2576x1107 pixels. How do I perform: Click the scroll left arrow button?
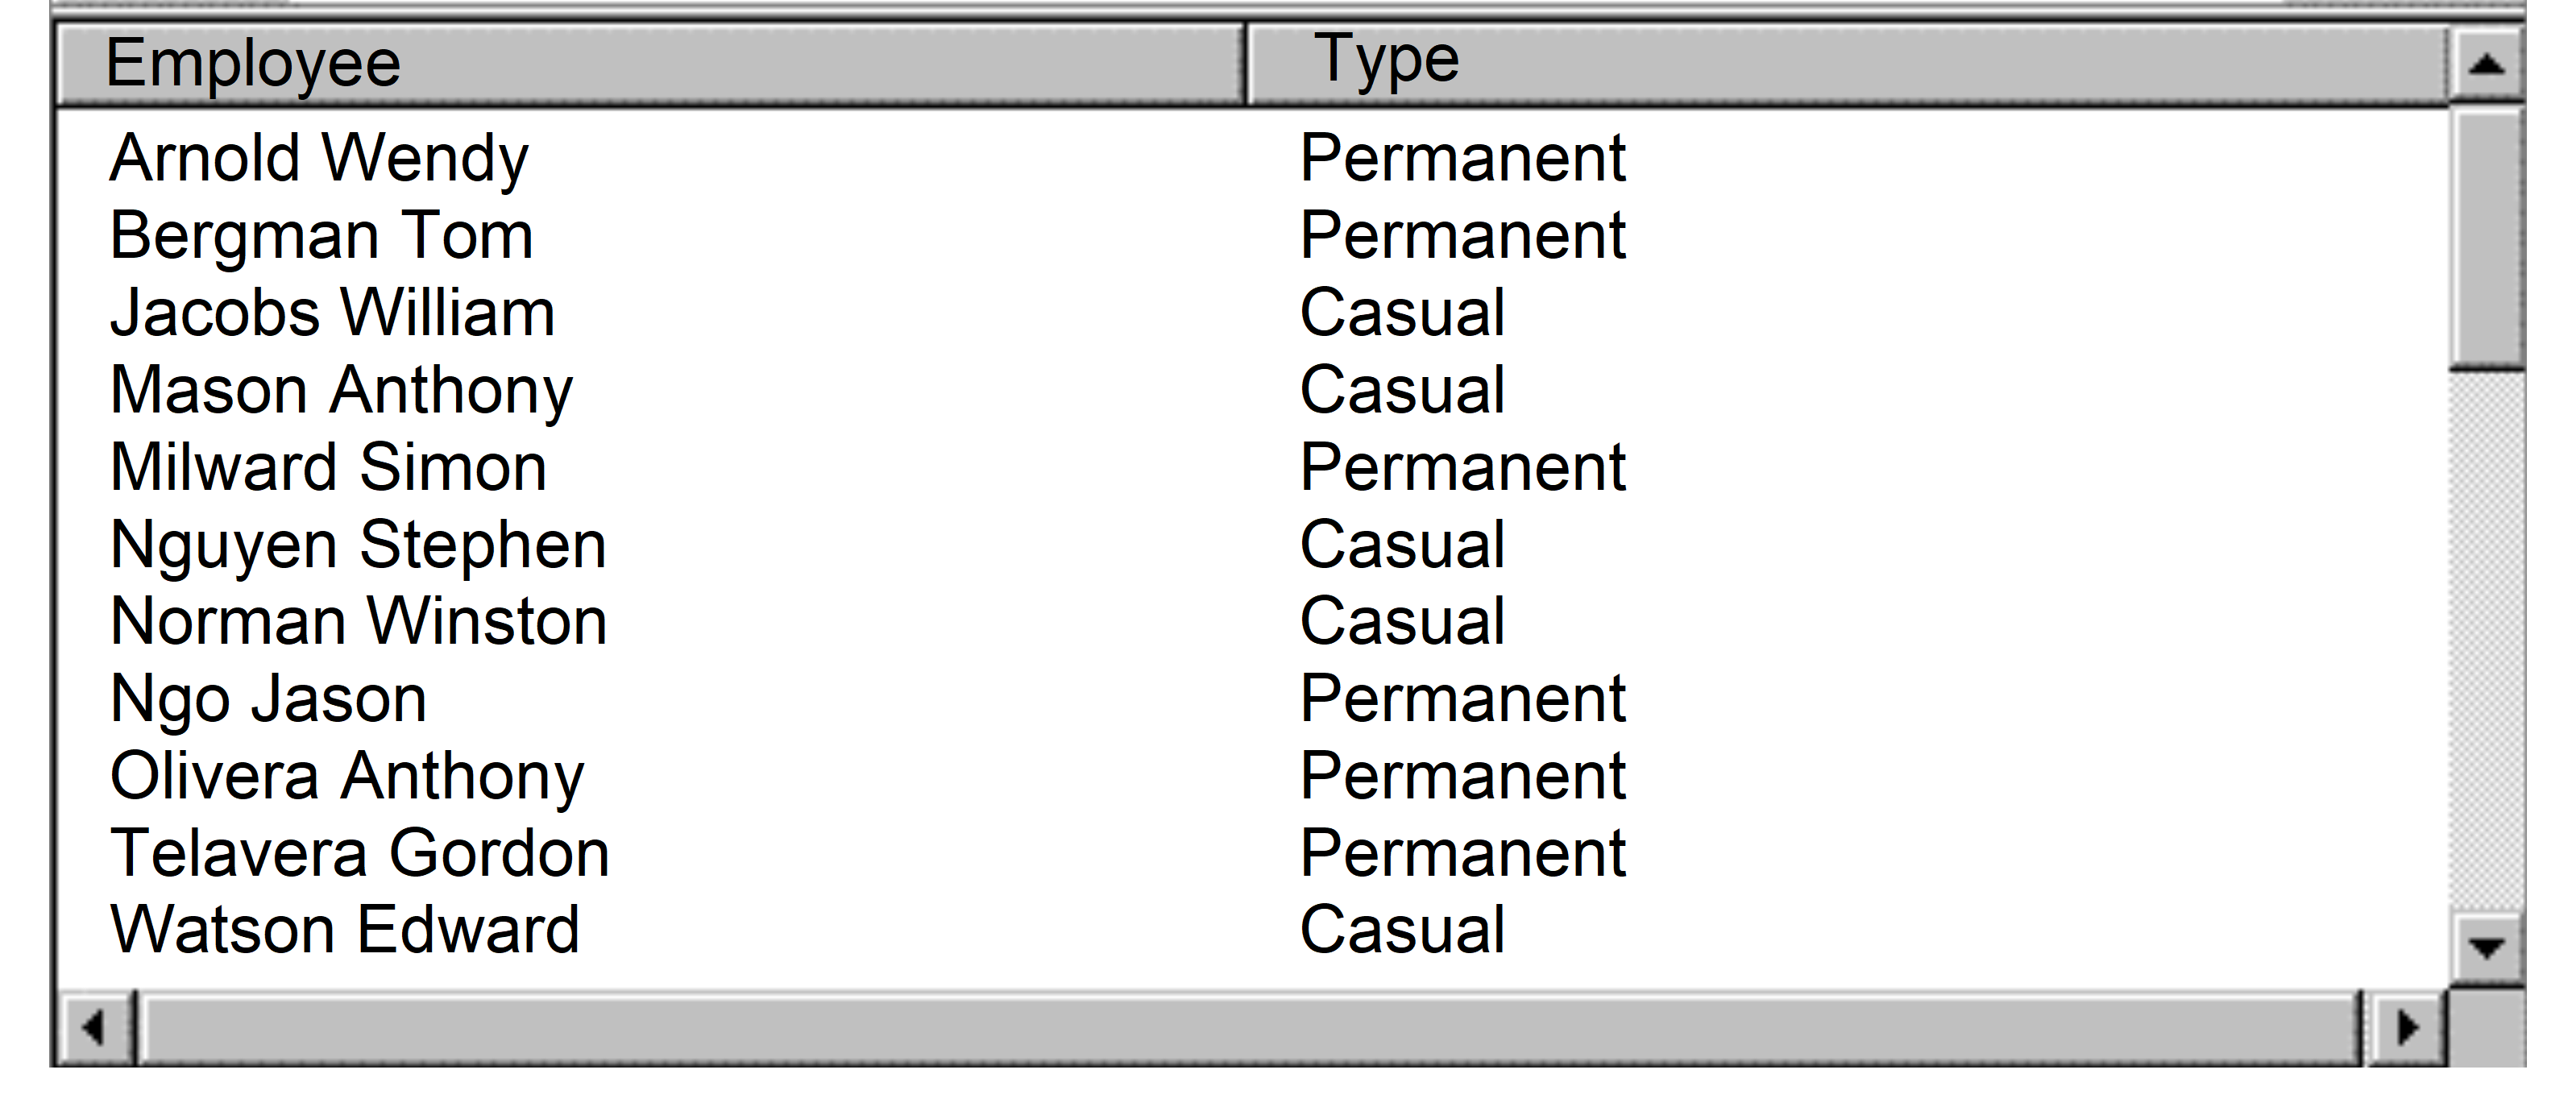click(x=95, y=1027)
